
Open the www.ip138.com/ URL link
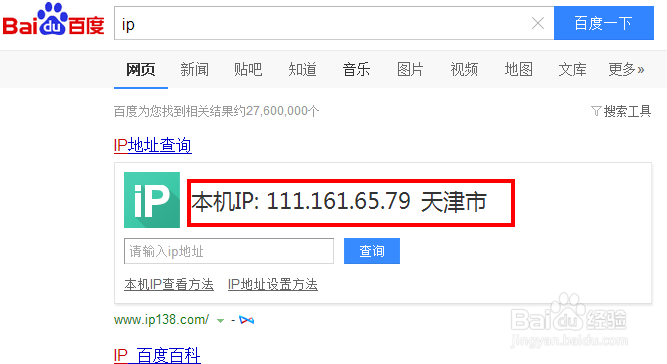[161, 320]
